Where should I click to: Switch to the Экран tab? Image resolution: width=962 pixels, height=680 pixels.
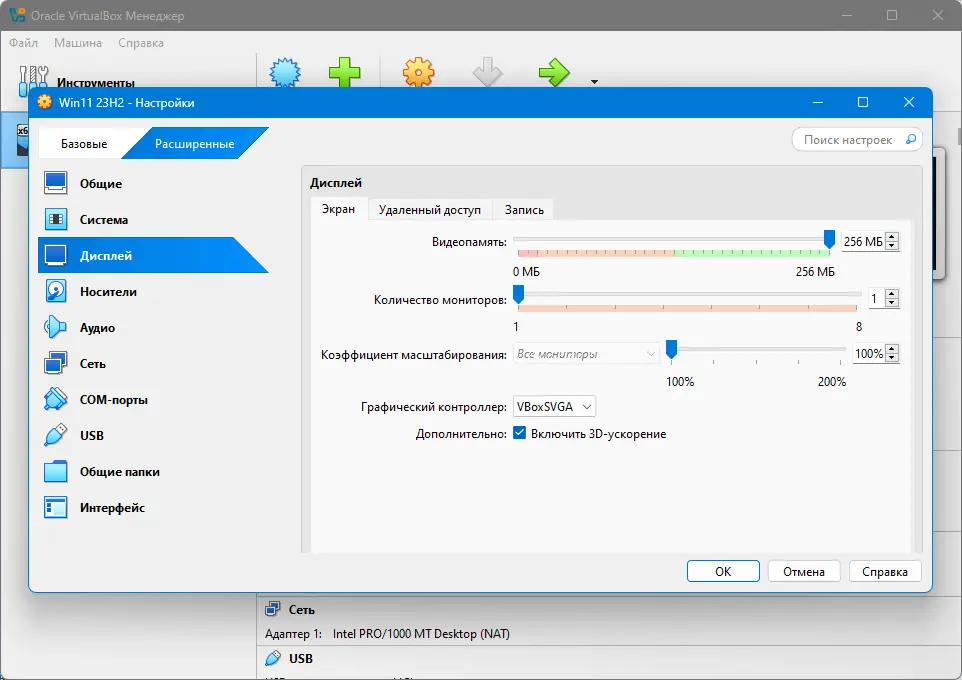(339, 209)
